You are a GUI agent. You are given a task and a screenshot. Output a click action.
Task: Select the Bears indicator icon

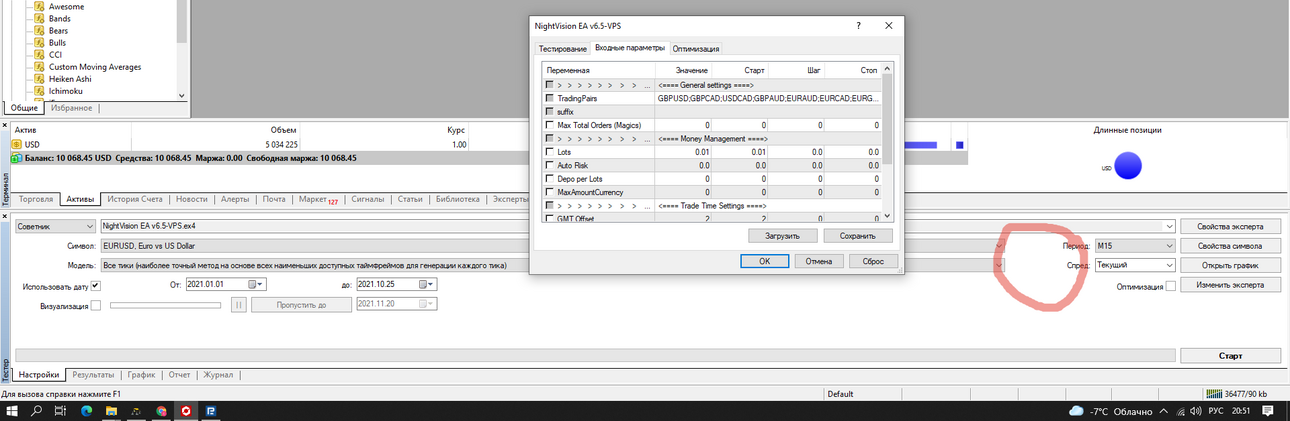[x=41, y=30]
